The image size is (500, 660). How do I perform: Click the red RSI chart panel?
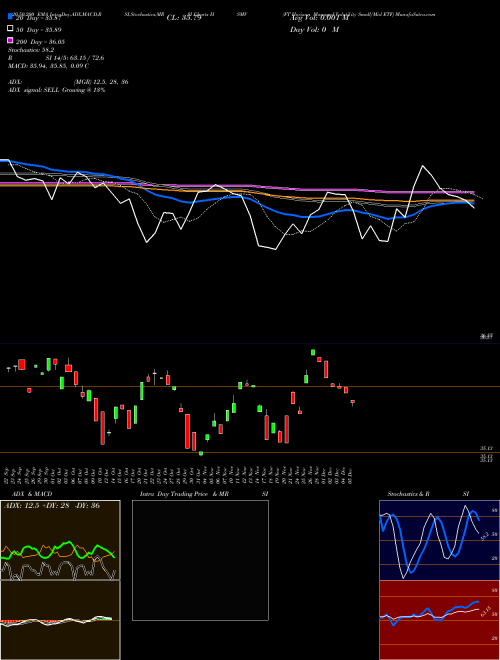tap(439, 620)
